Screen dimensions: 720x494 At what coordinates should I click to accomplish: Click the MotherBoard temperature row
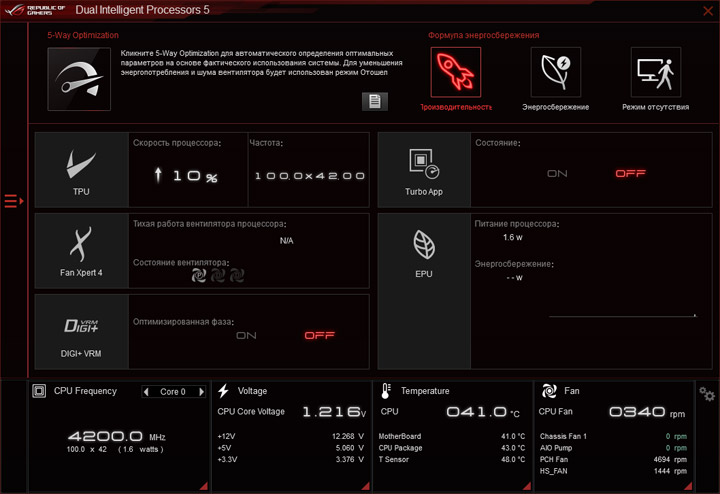pos(452,436)
